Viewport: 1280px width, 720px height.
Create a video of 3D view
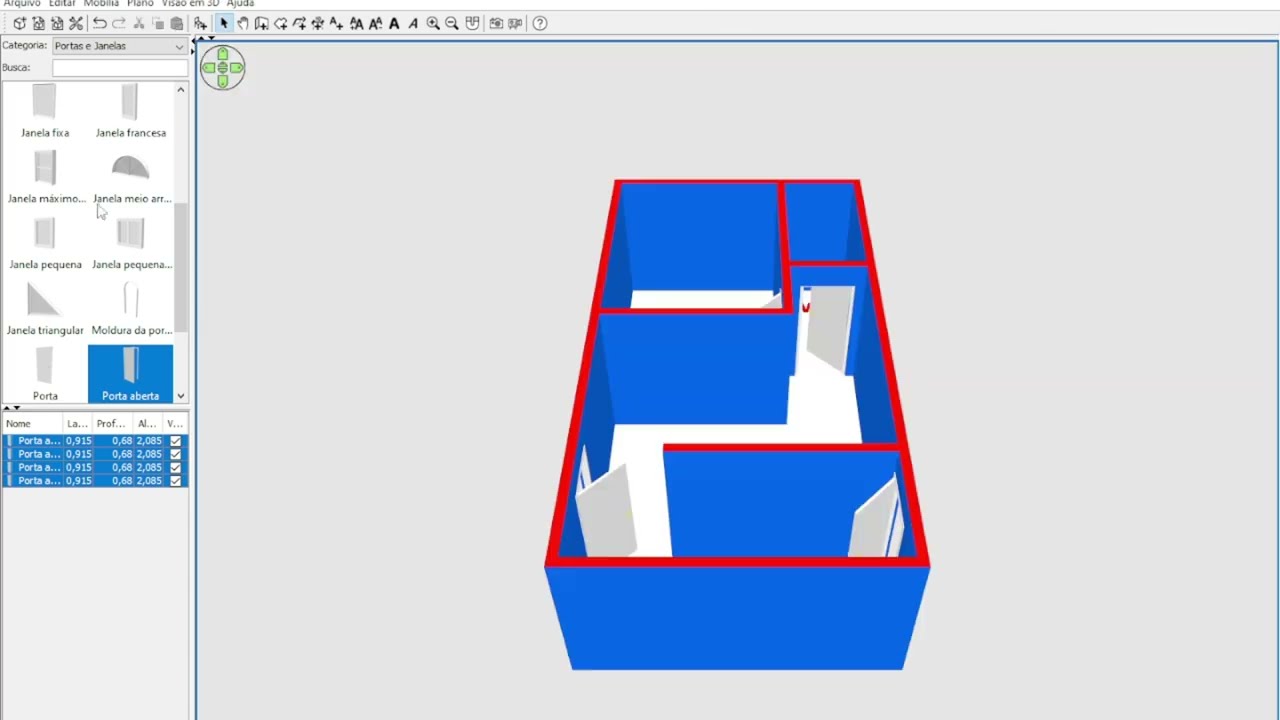point(515,23)
